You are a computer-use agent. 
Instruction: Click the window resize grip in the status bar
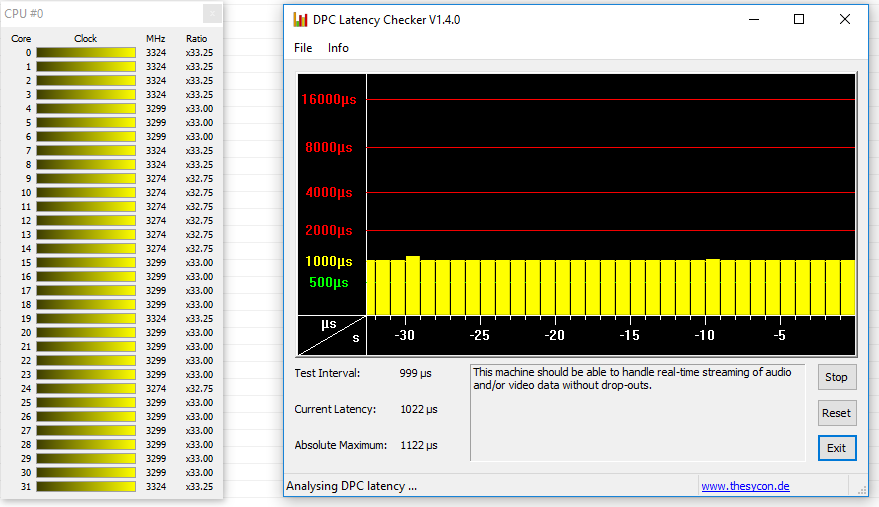click(862, 490)
